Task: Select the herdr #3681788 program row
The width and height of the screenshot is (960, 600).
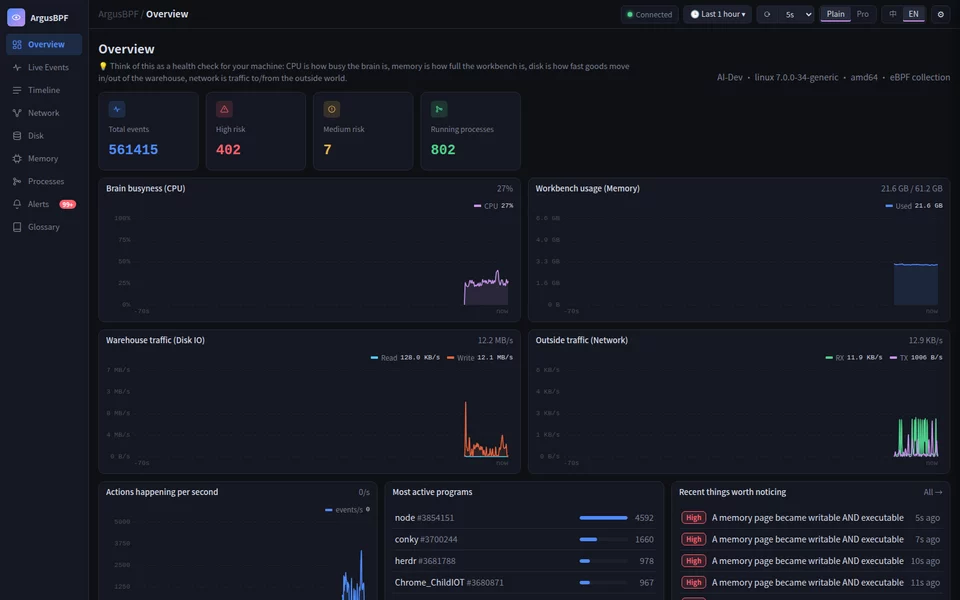Action: coord(524,561)
